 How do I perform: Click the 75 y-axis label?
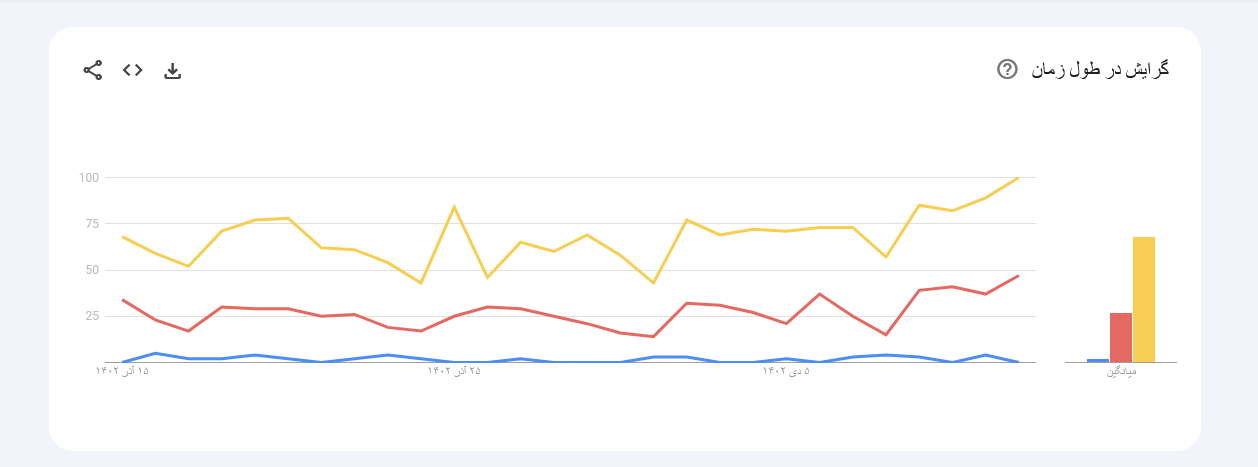click(92, 224)
